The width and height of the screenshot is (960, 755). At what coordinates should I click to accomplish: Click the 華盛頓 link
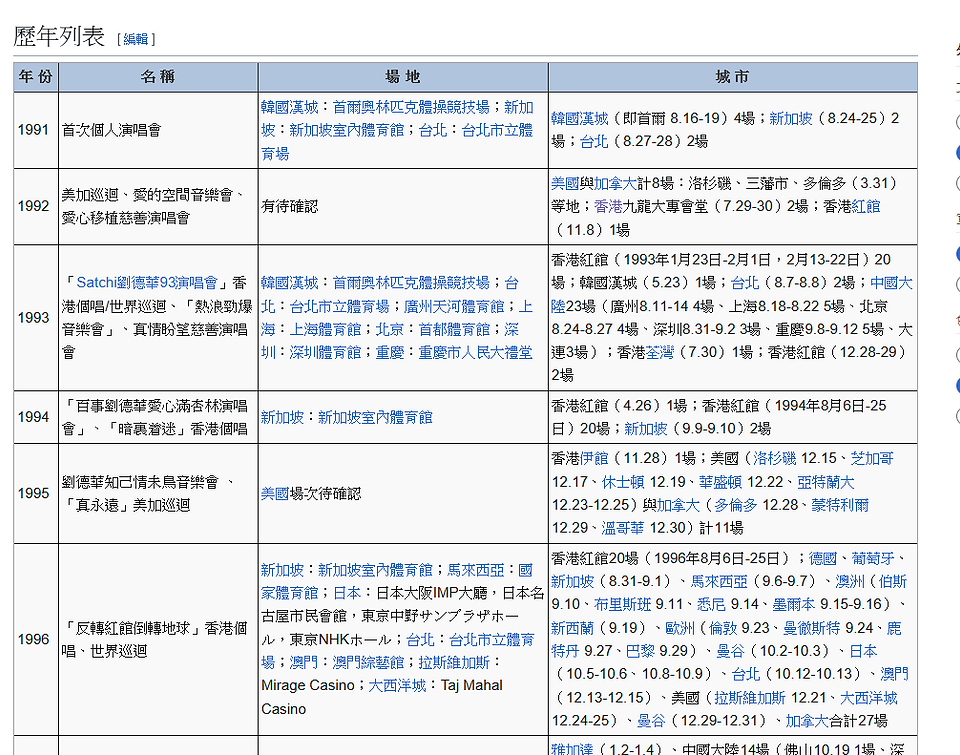coord(720,482)
